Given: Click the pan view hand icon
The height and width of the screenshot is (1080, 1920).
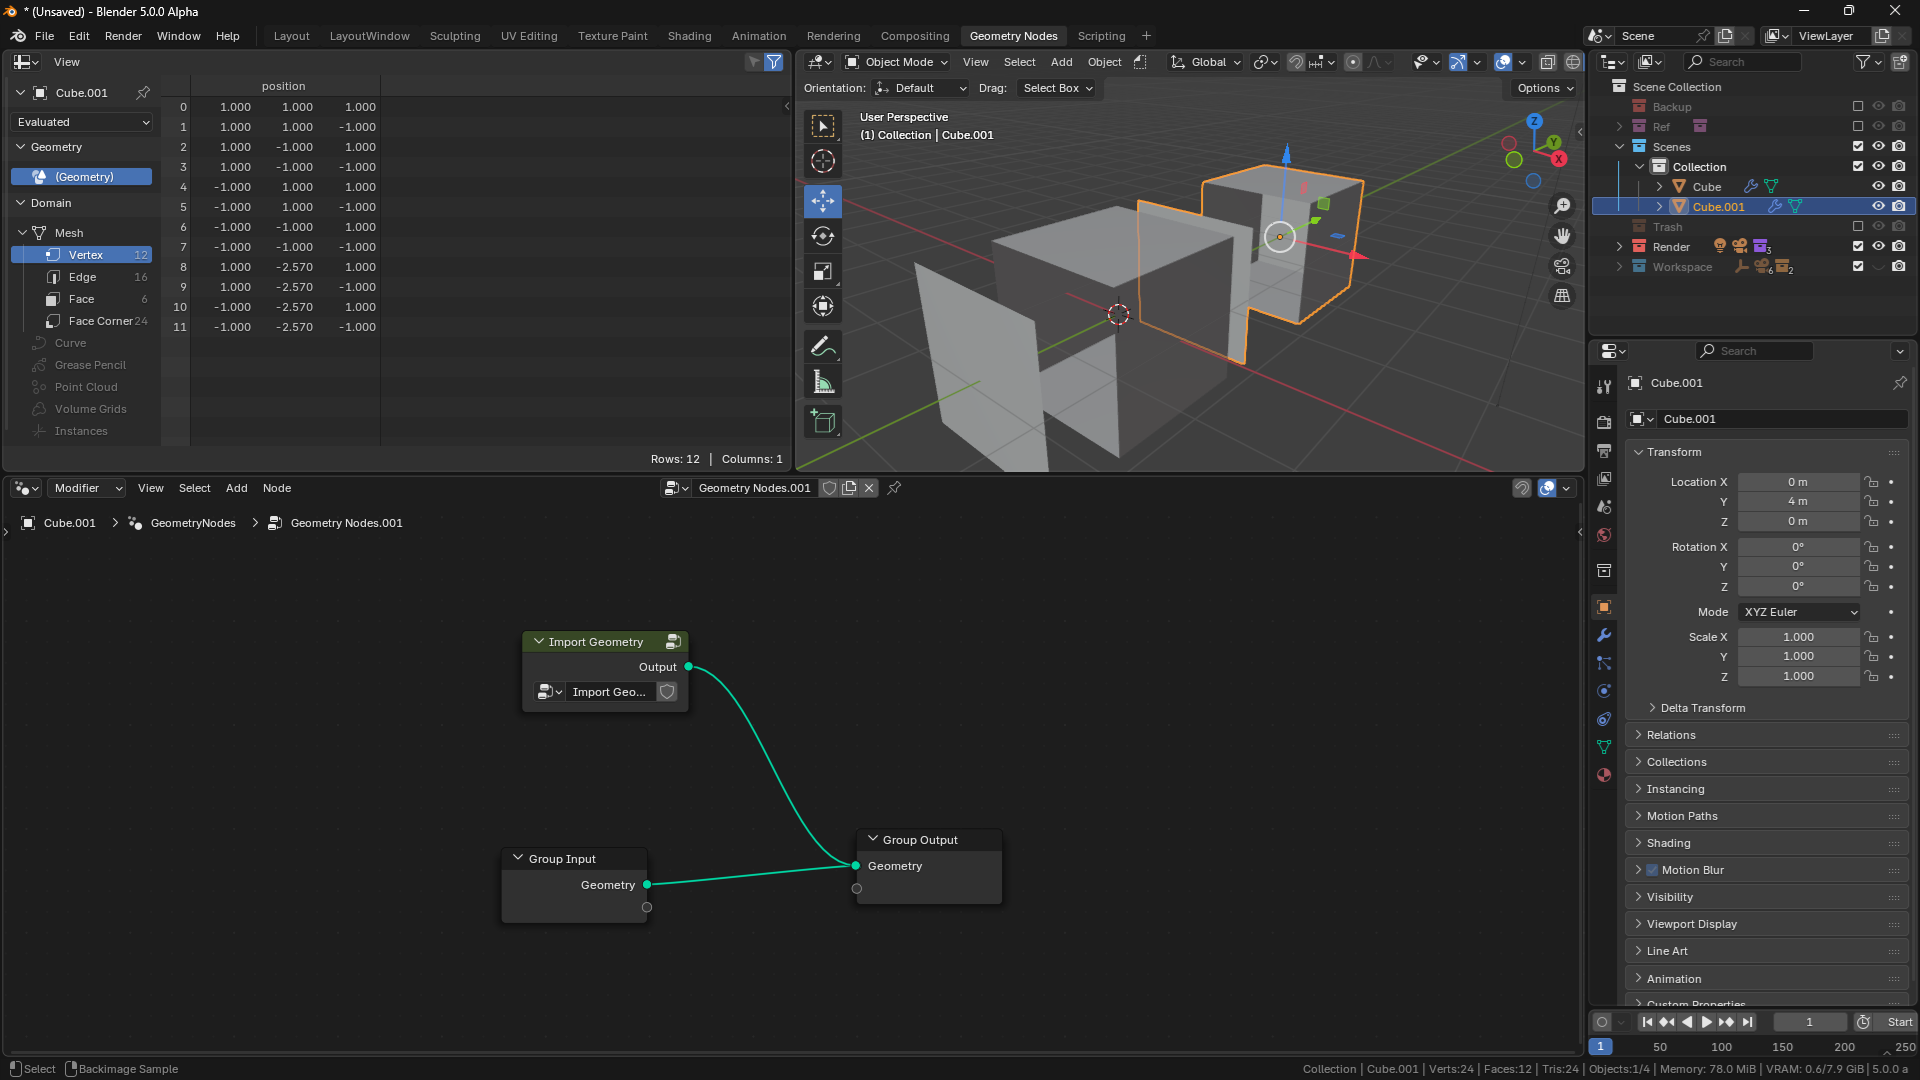Looking at the screenshot, I should [1562, 236].
